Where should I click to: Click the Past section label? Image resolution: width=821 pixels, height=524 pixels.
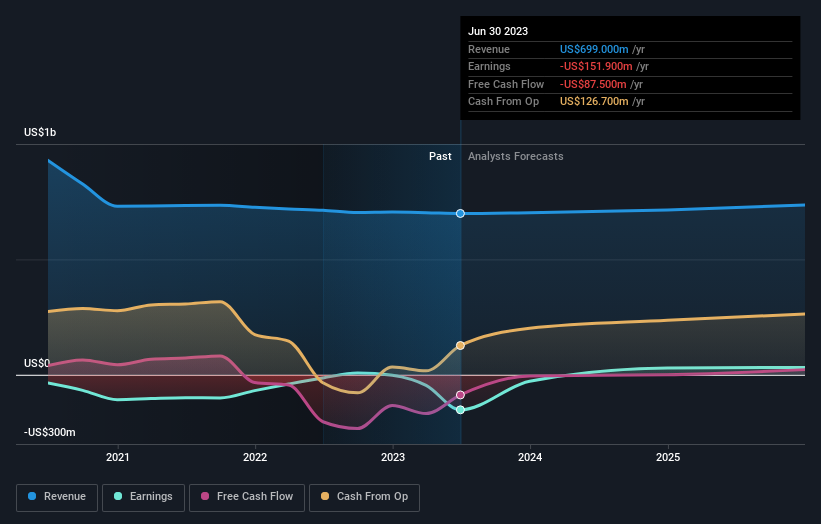(440, 157)
